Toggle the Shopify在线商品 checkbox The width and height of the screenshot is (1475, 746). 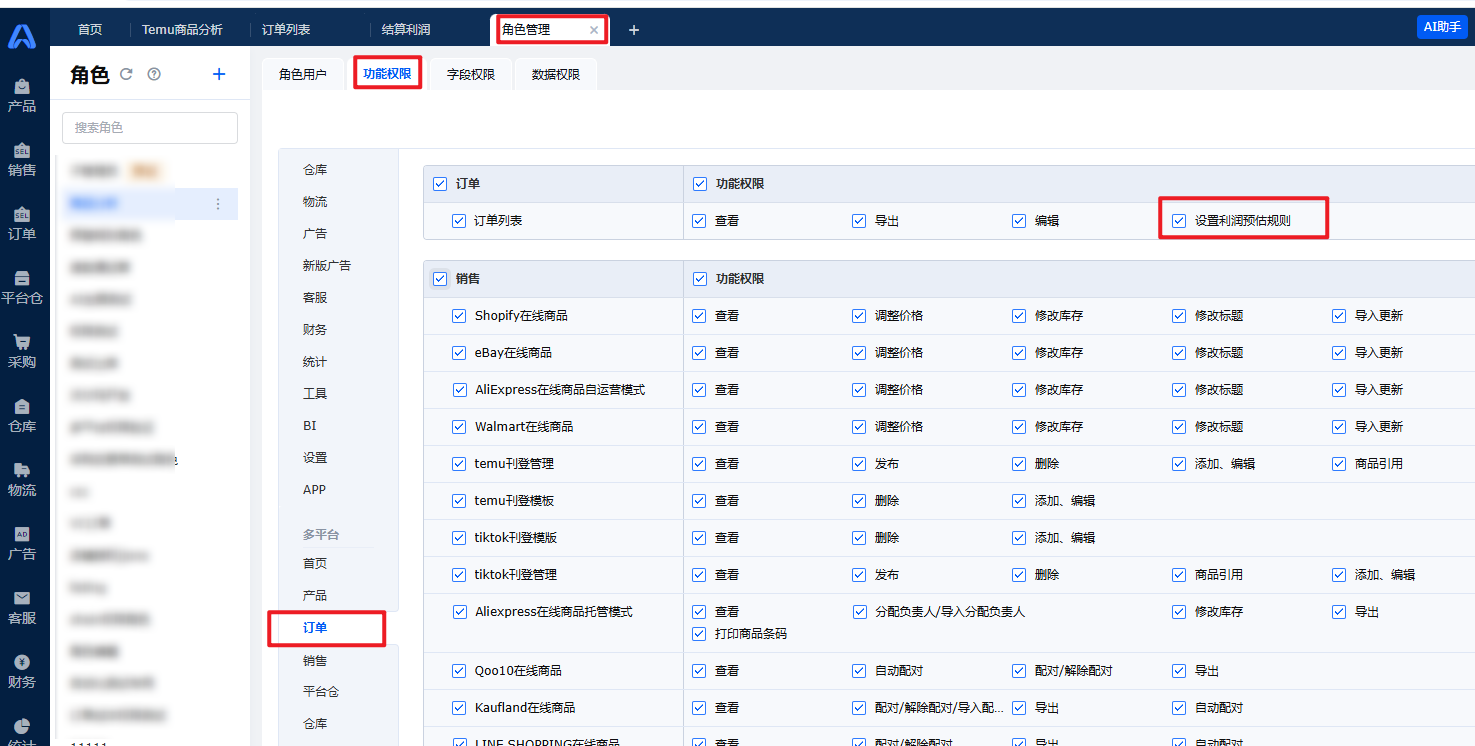pyautogui.click(x=459, y=316)
